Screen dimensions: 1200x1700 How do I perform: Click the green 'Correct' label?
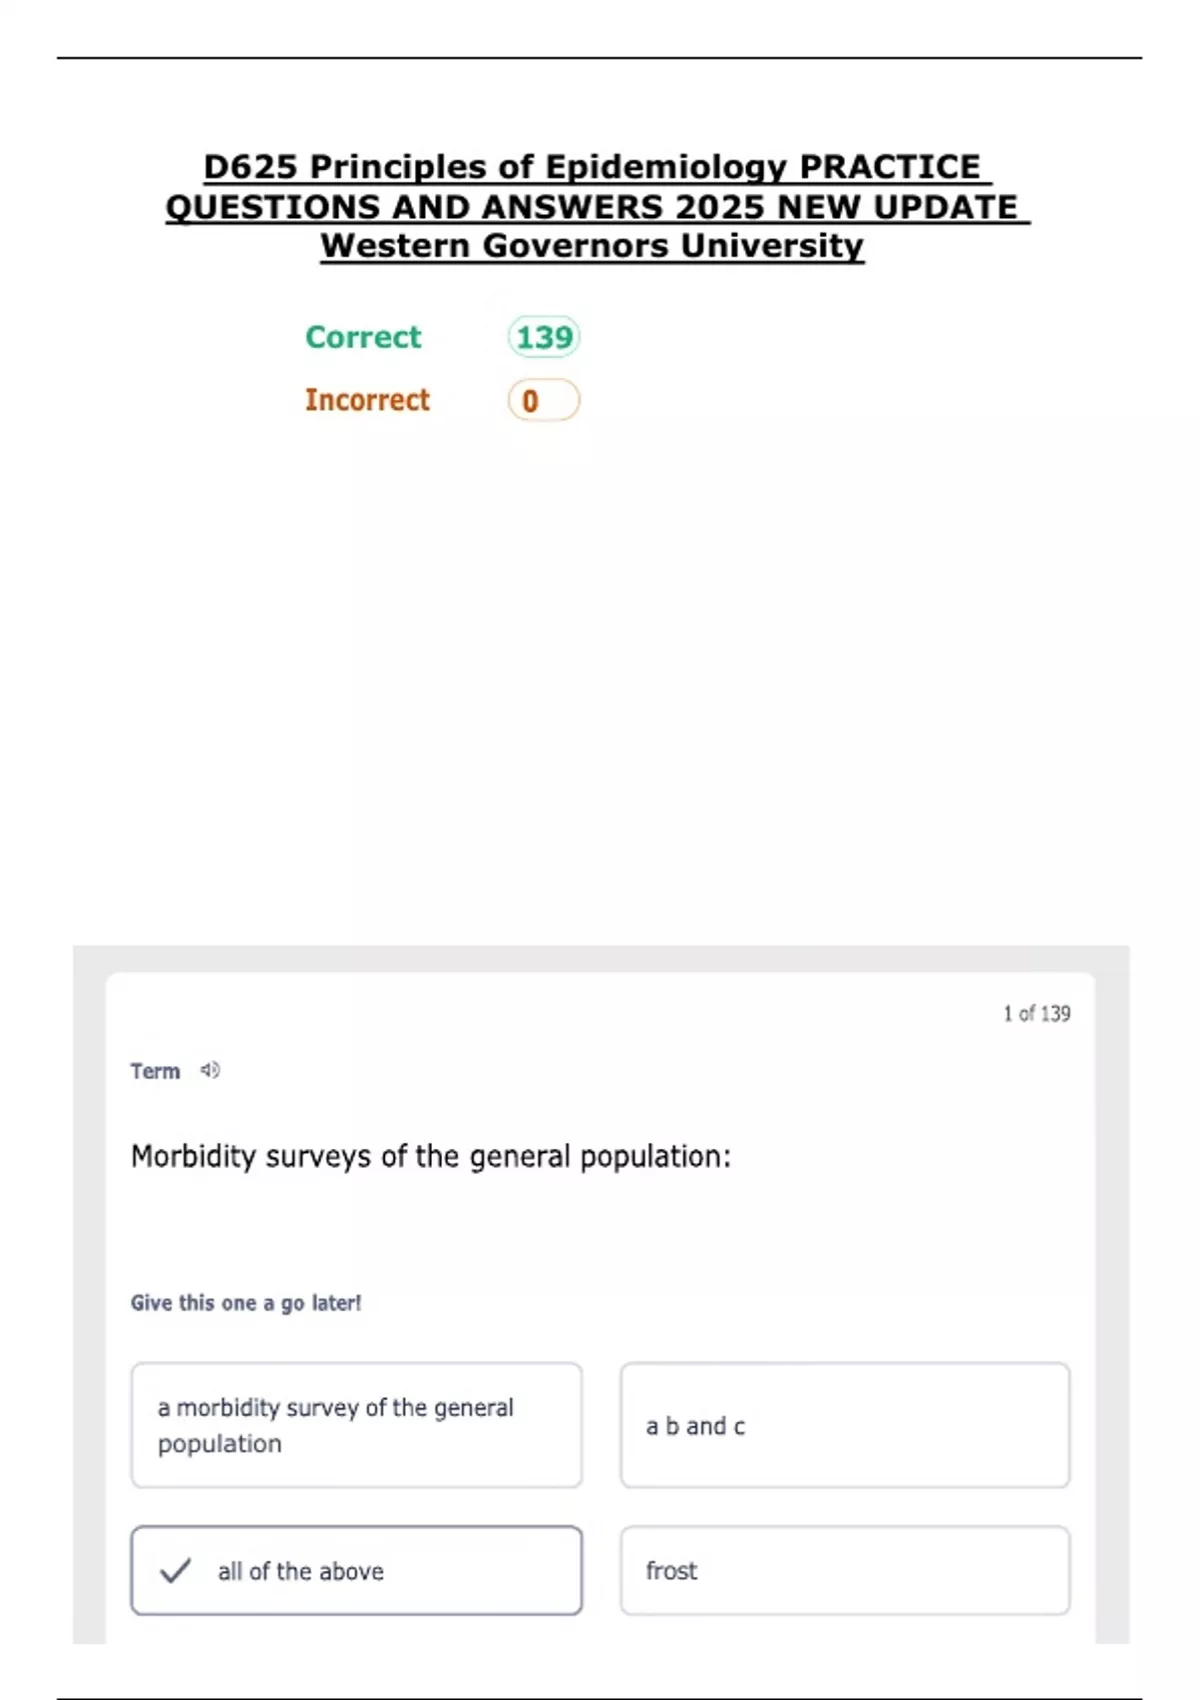(363, 337)
